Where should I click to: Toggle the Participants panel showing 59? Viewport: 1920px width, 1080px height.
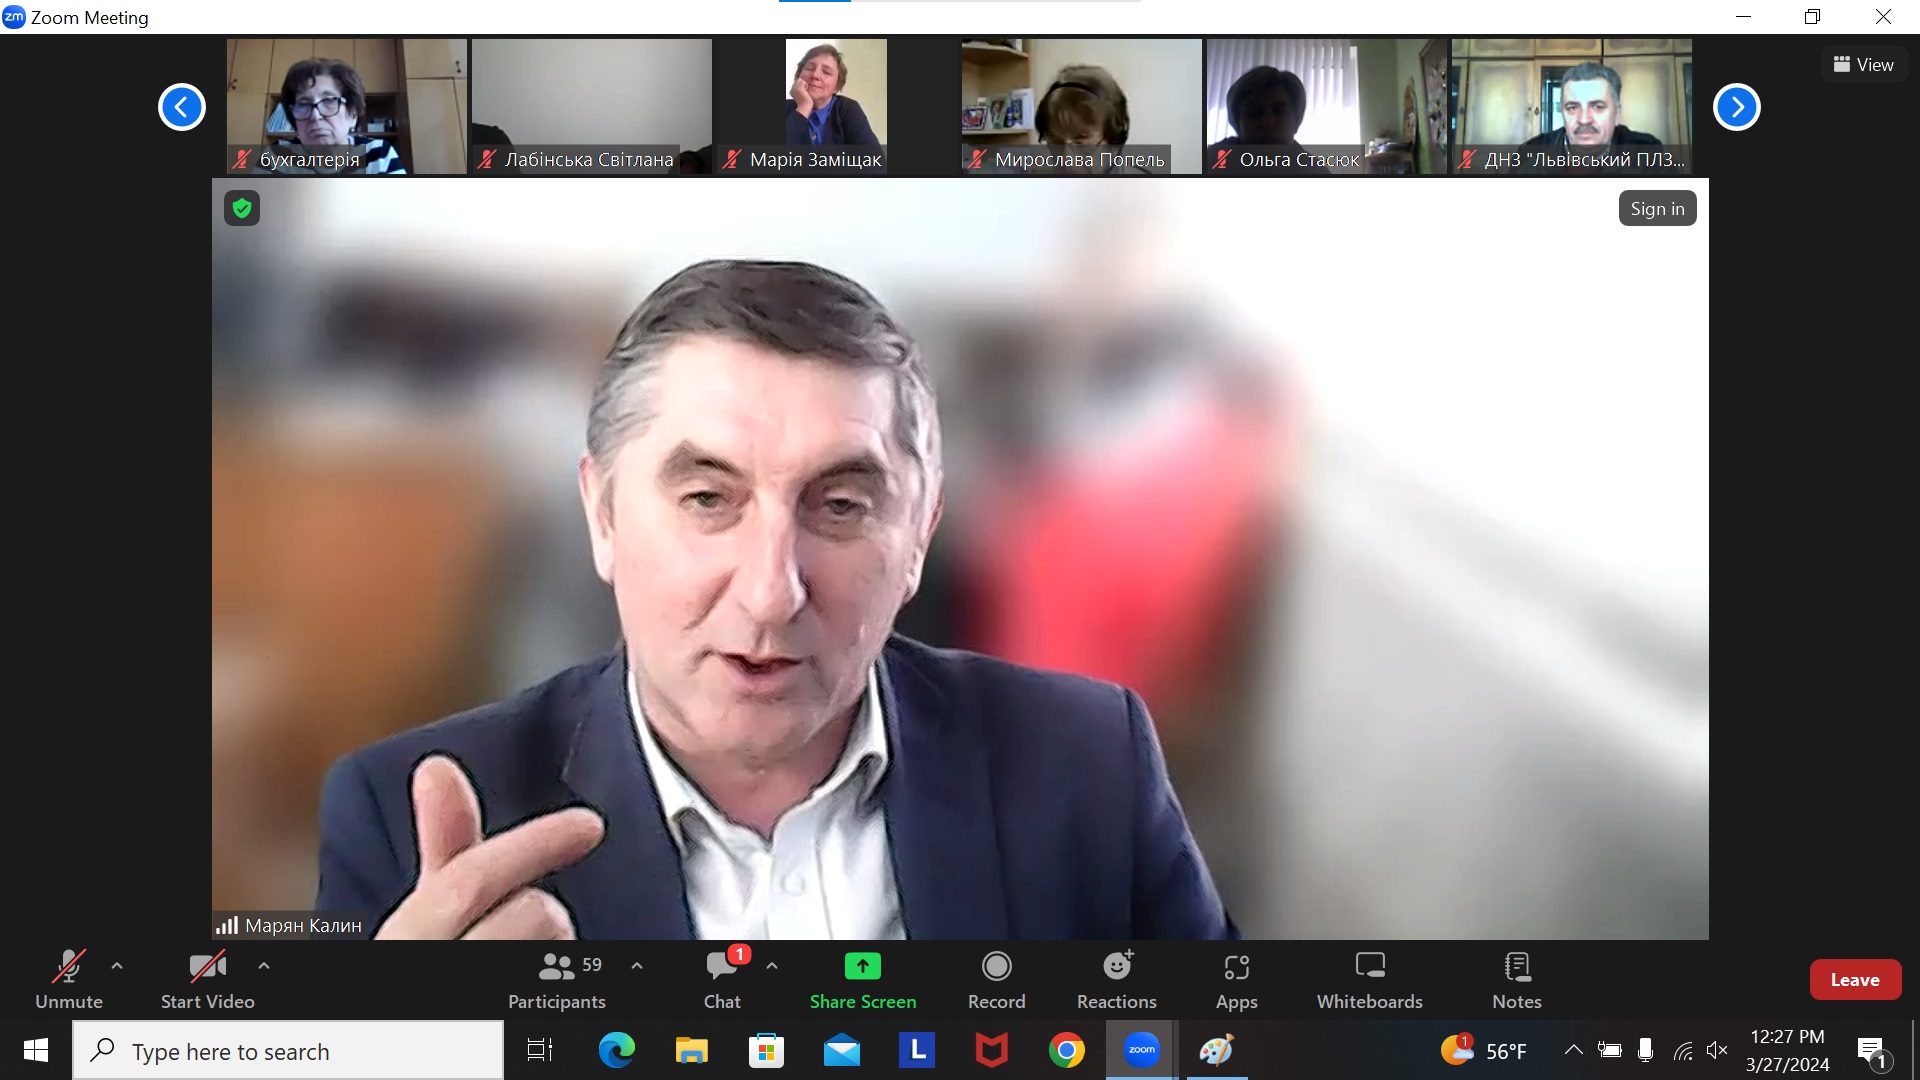click(x=557, y=979)
